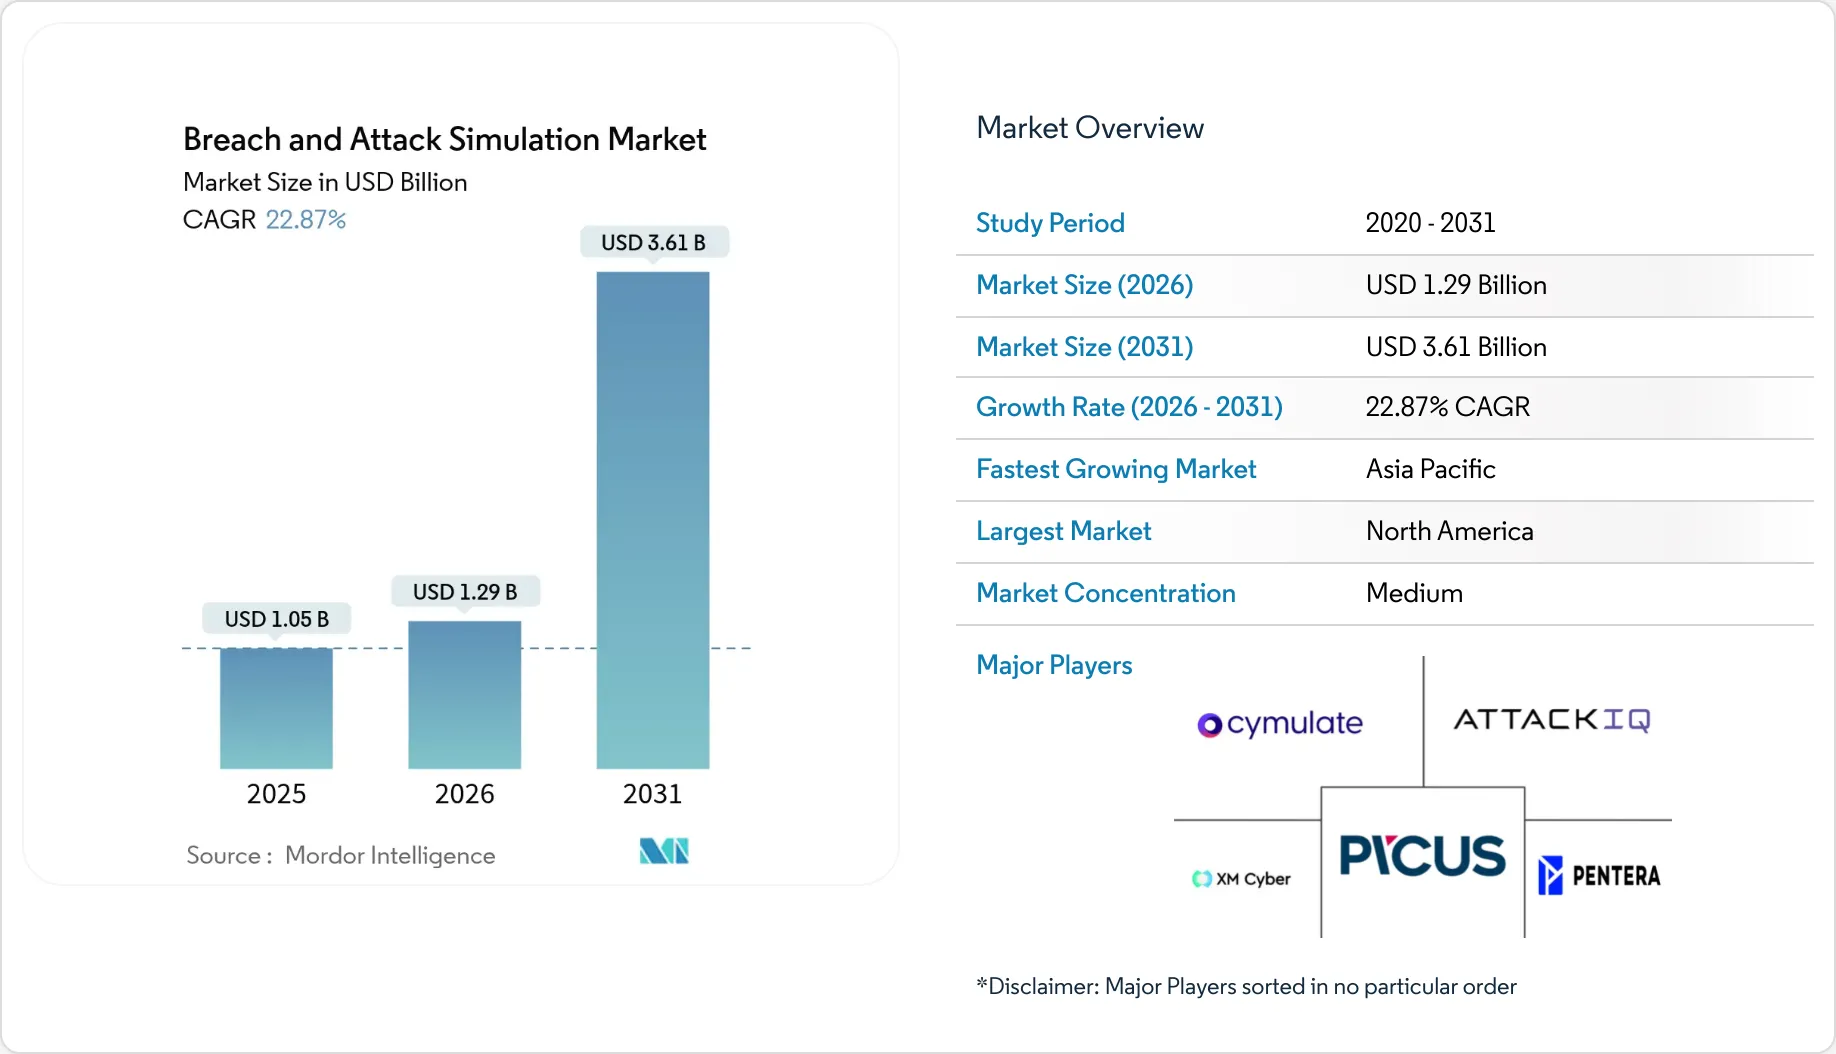Screen dimensions: 1836x1054
Task: Click Growth Rate (2026 - 2031) label
Action: [x=1129, y=407]
